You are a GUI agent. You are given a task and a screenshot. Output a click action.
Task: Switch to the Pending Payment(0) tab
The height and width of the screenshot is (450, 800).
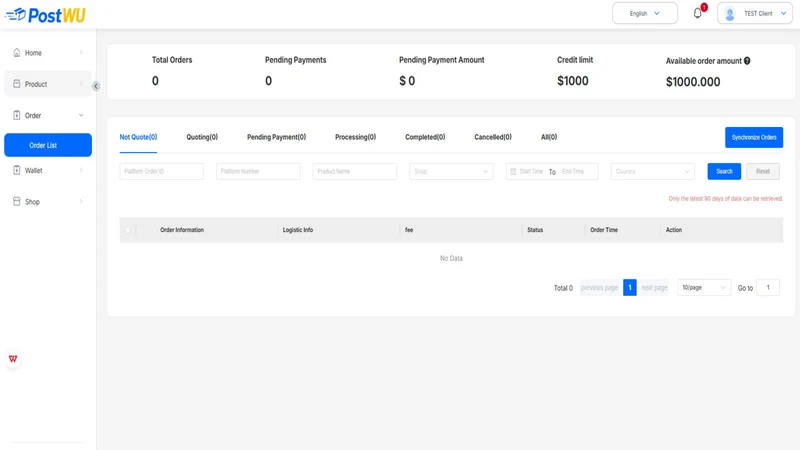[277, 137]
